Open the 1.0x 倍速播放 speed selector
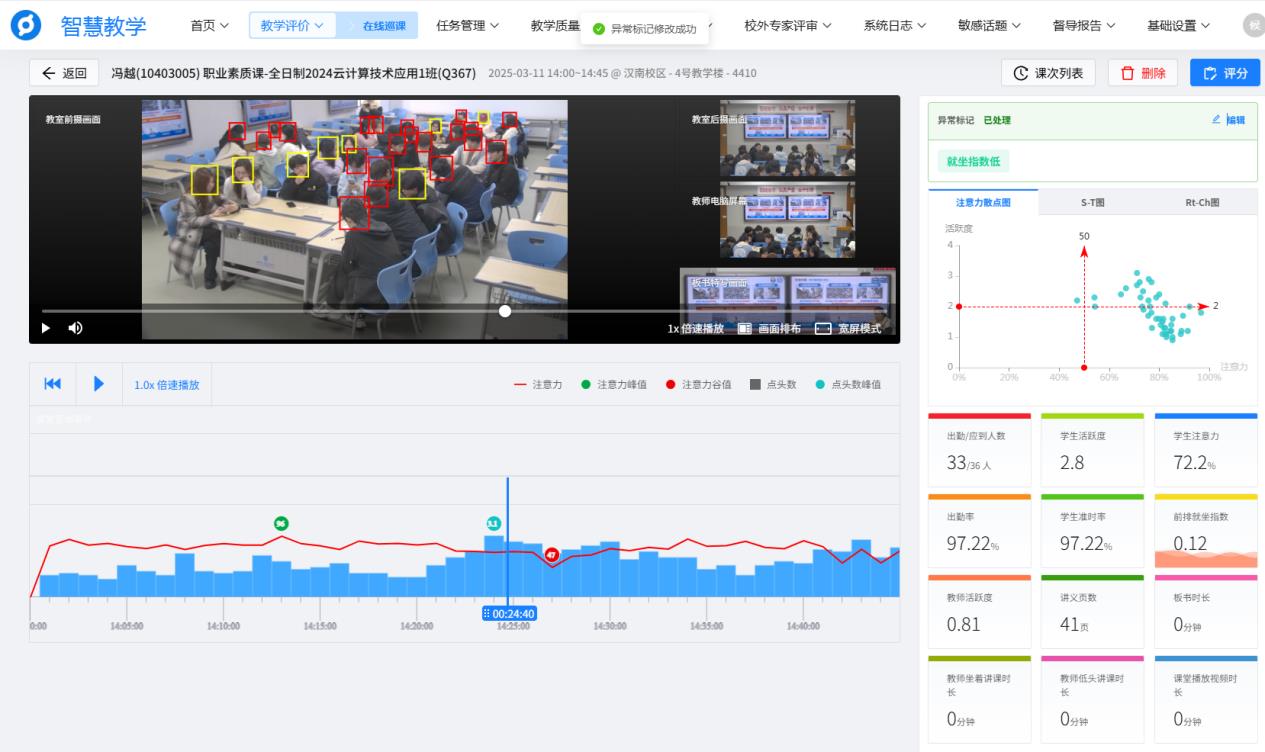The image size is (1265, 752). coord(167,385)
